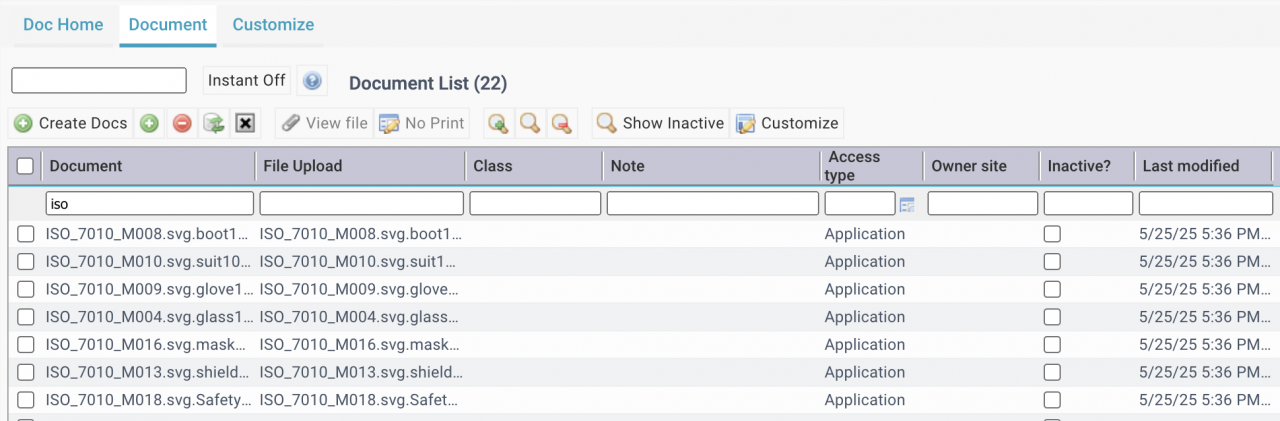Open the Customize tab
The image size is (1280, 421).
click(x=273, y=25)
